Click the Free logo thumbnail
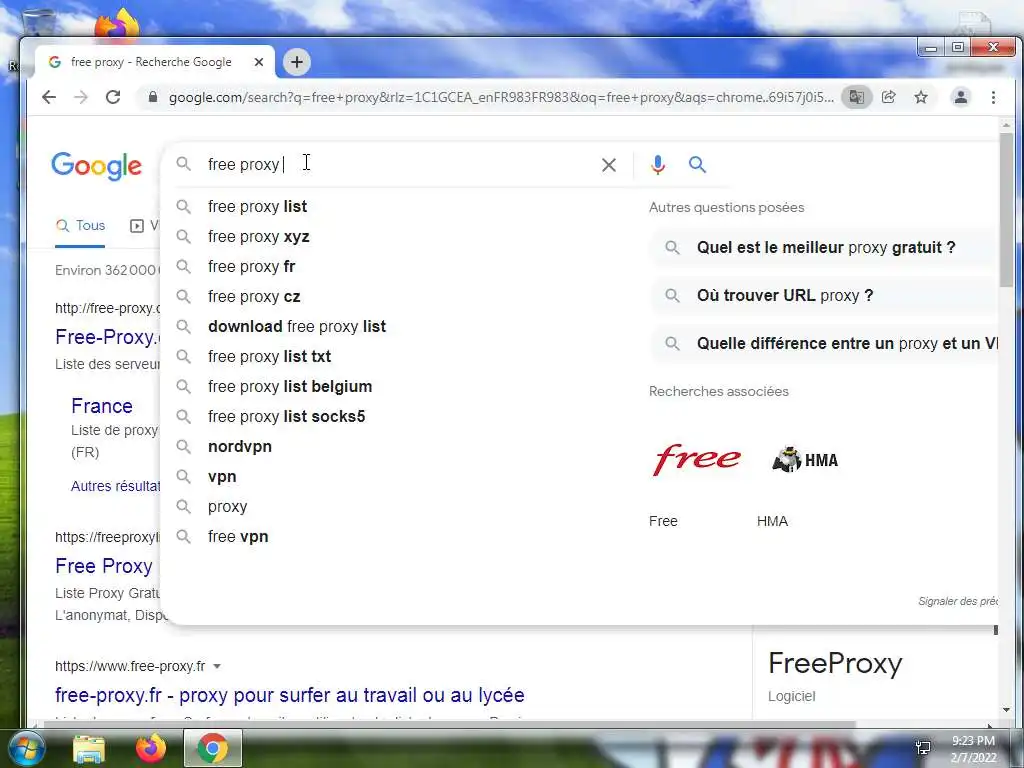The image size is (1024, 768). (x=697, y=459)
